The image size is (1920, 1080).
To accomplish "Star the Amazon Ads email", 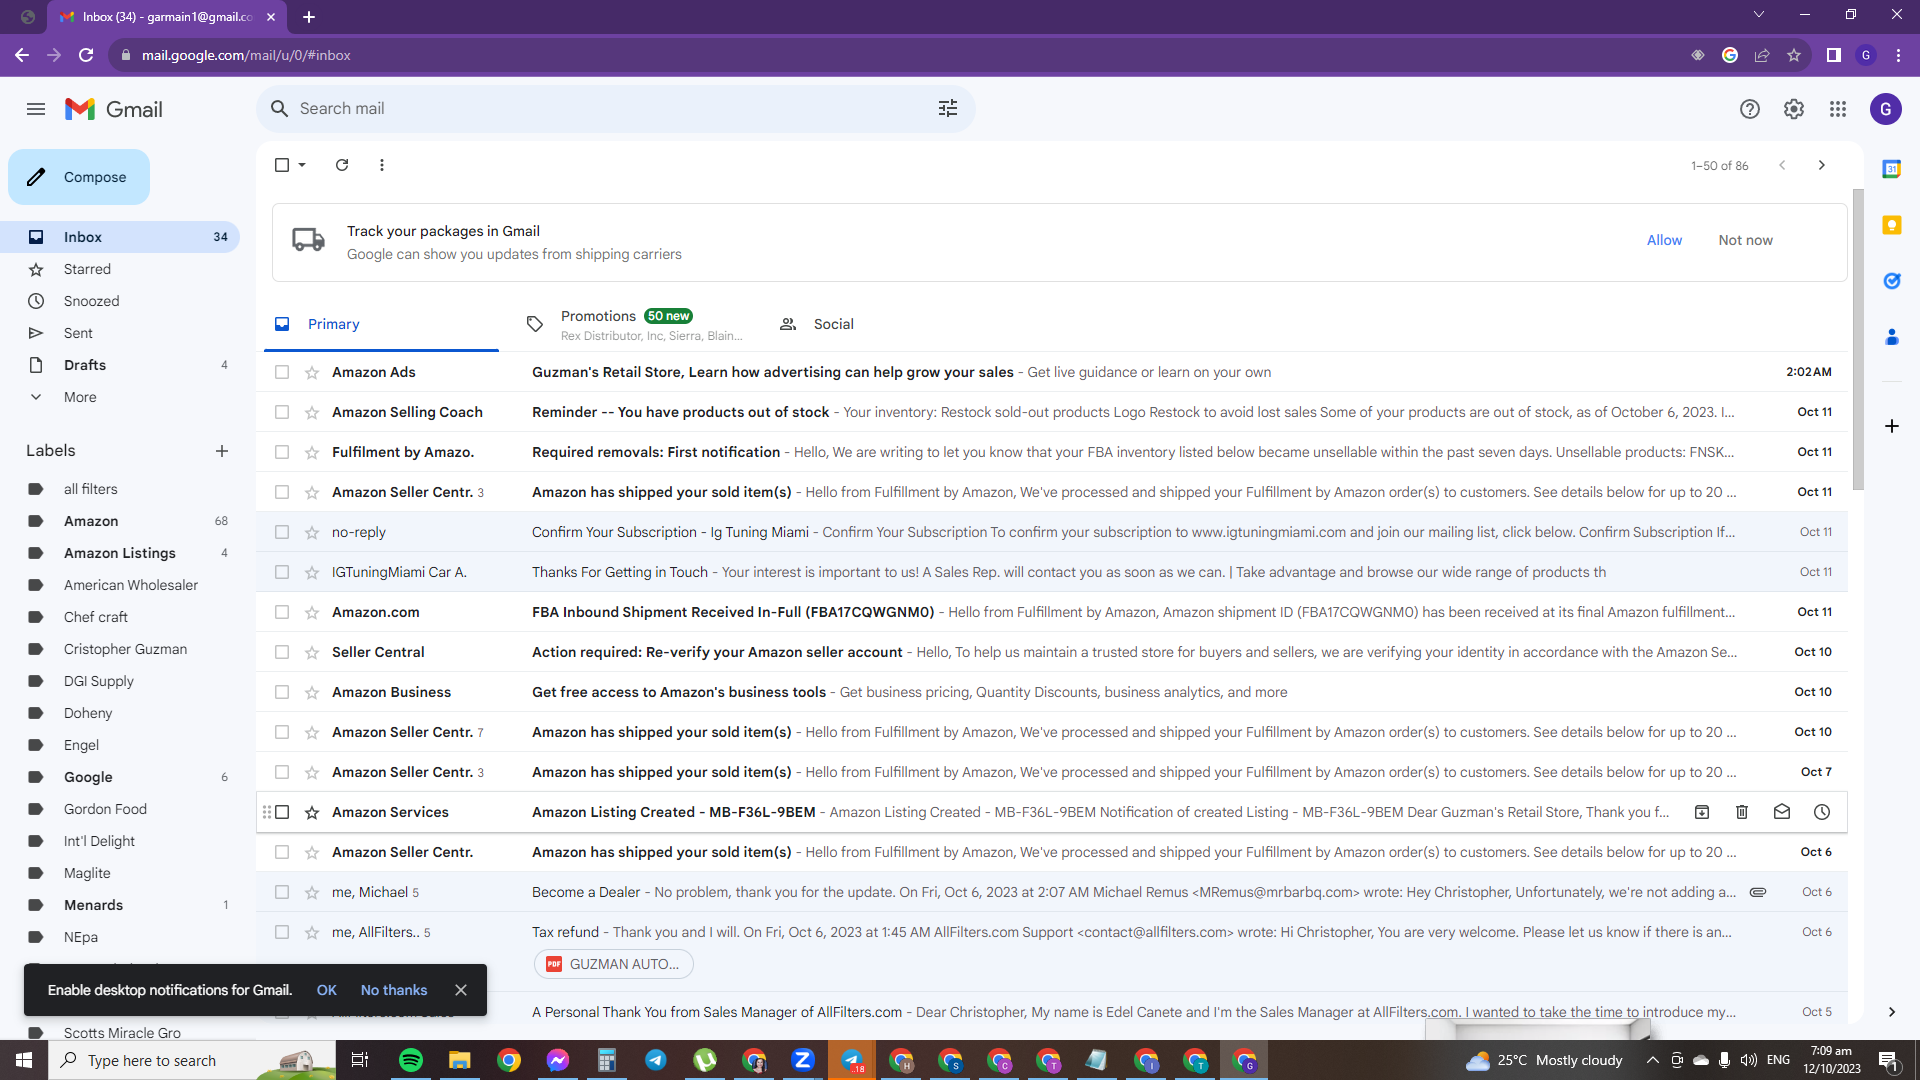I will (x=312, y=372).
